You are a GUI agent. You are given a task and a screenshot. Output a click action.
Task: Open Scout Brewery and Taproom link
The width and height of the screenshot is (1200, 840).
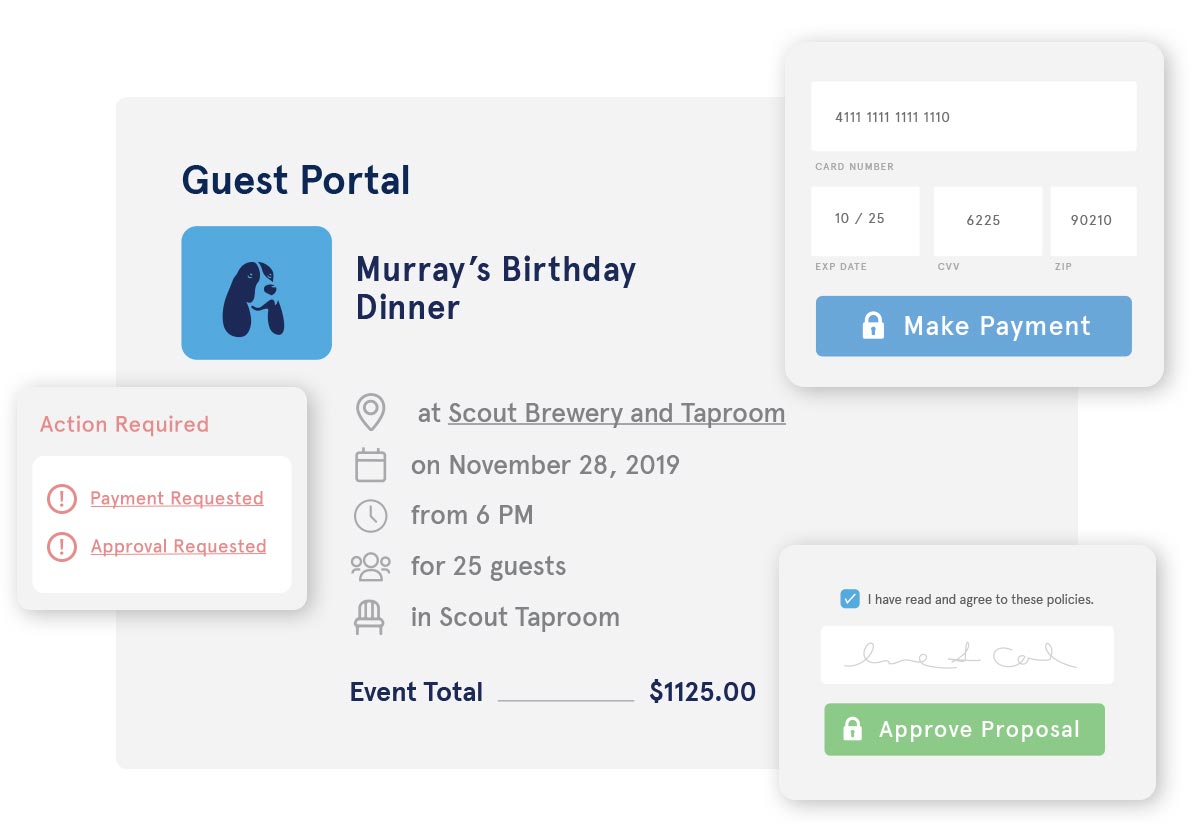(616, 413)
